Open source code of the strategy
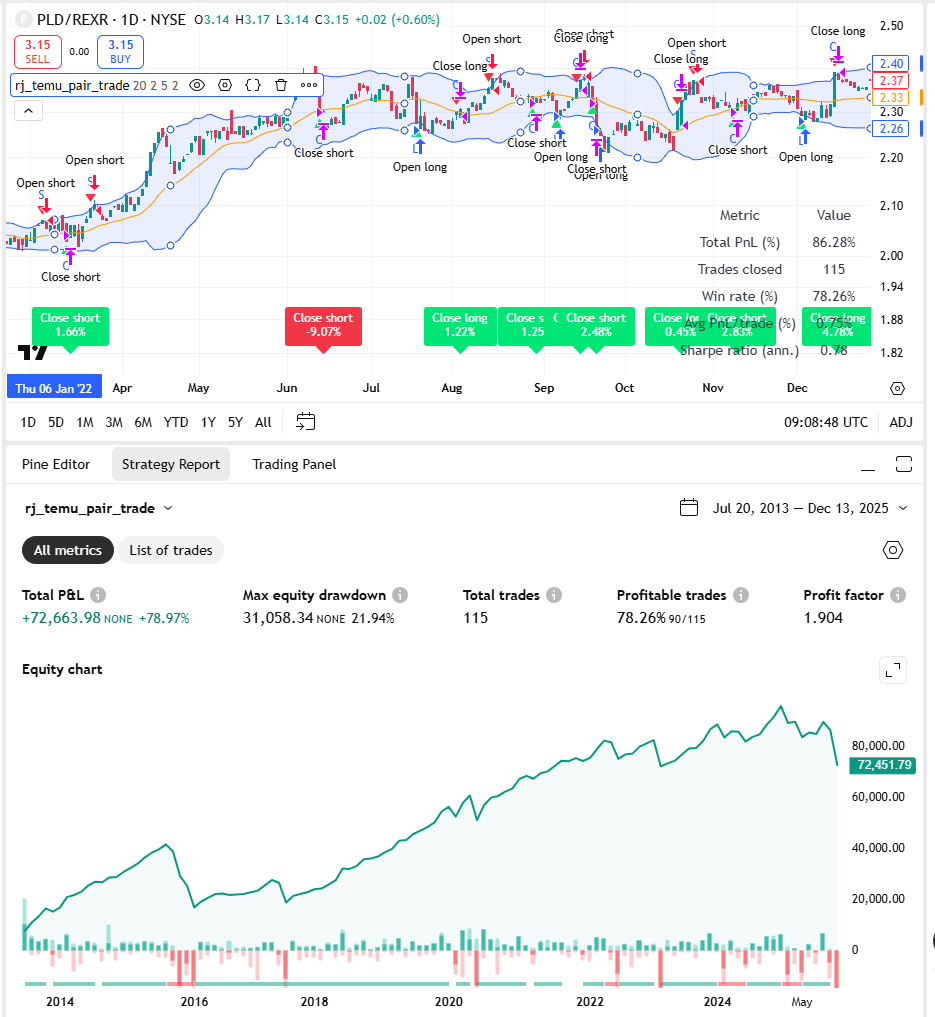 pyautogui.click(x=254, y=85)
